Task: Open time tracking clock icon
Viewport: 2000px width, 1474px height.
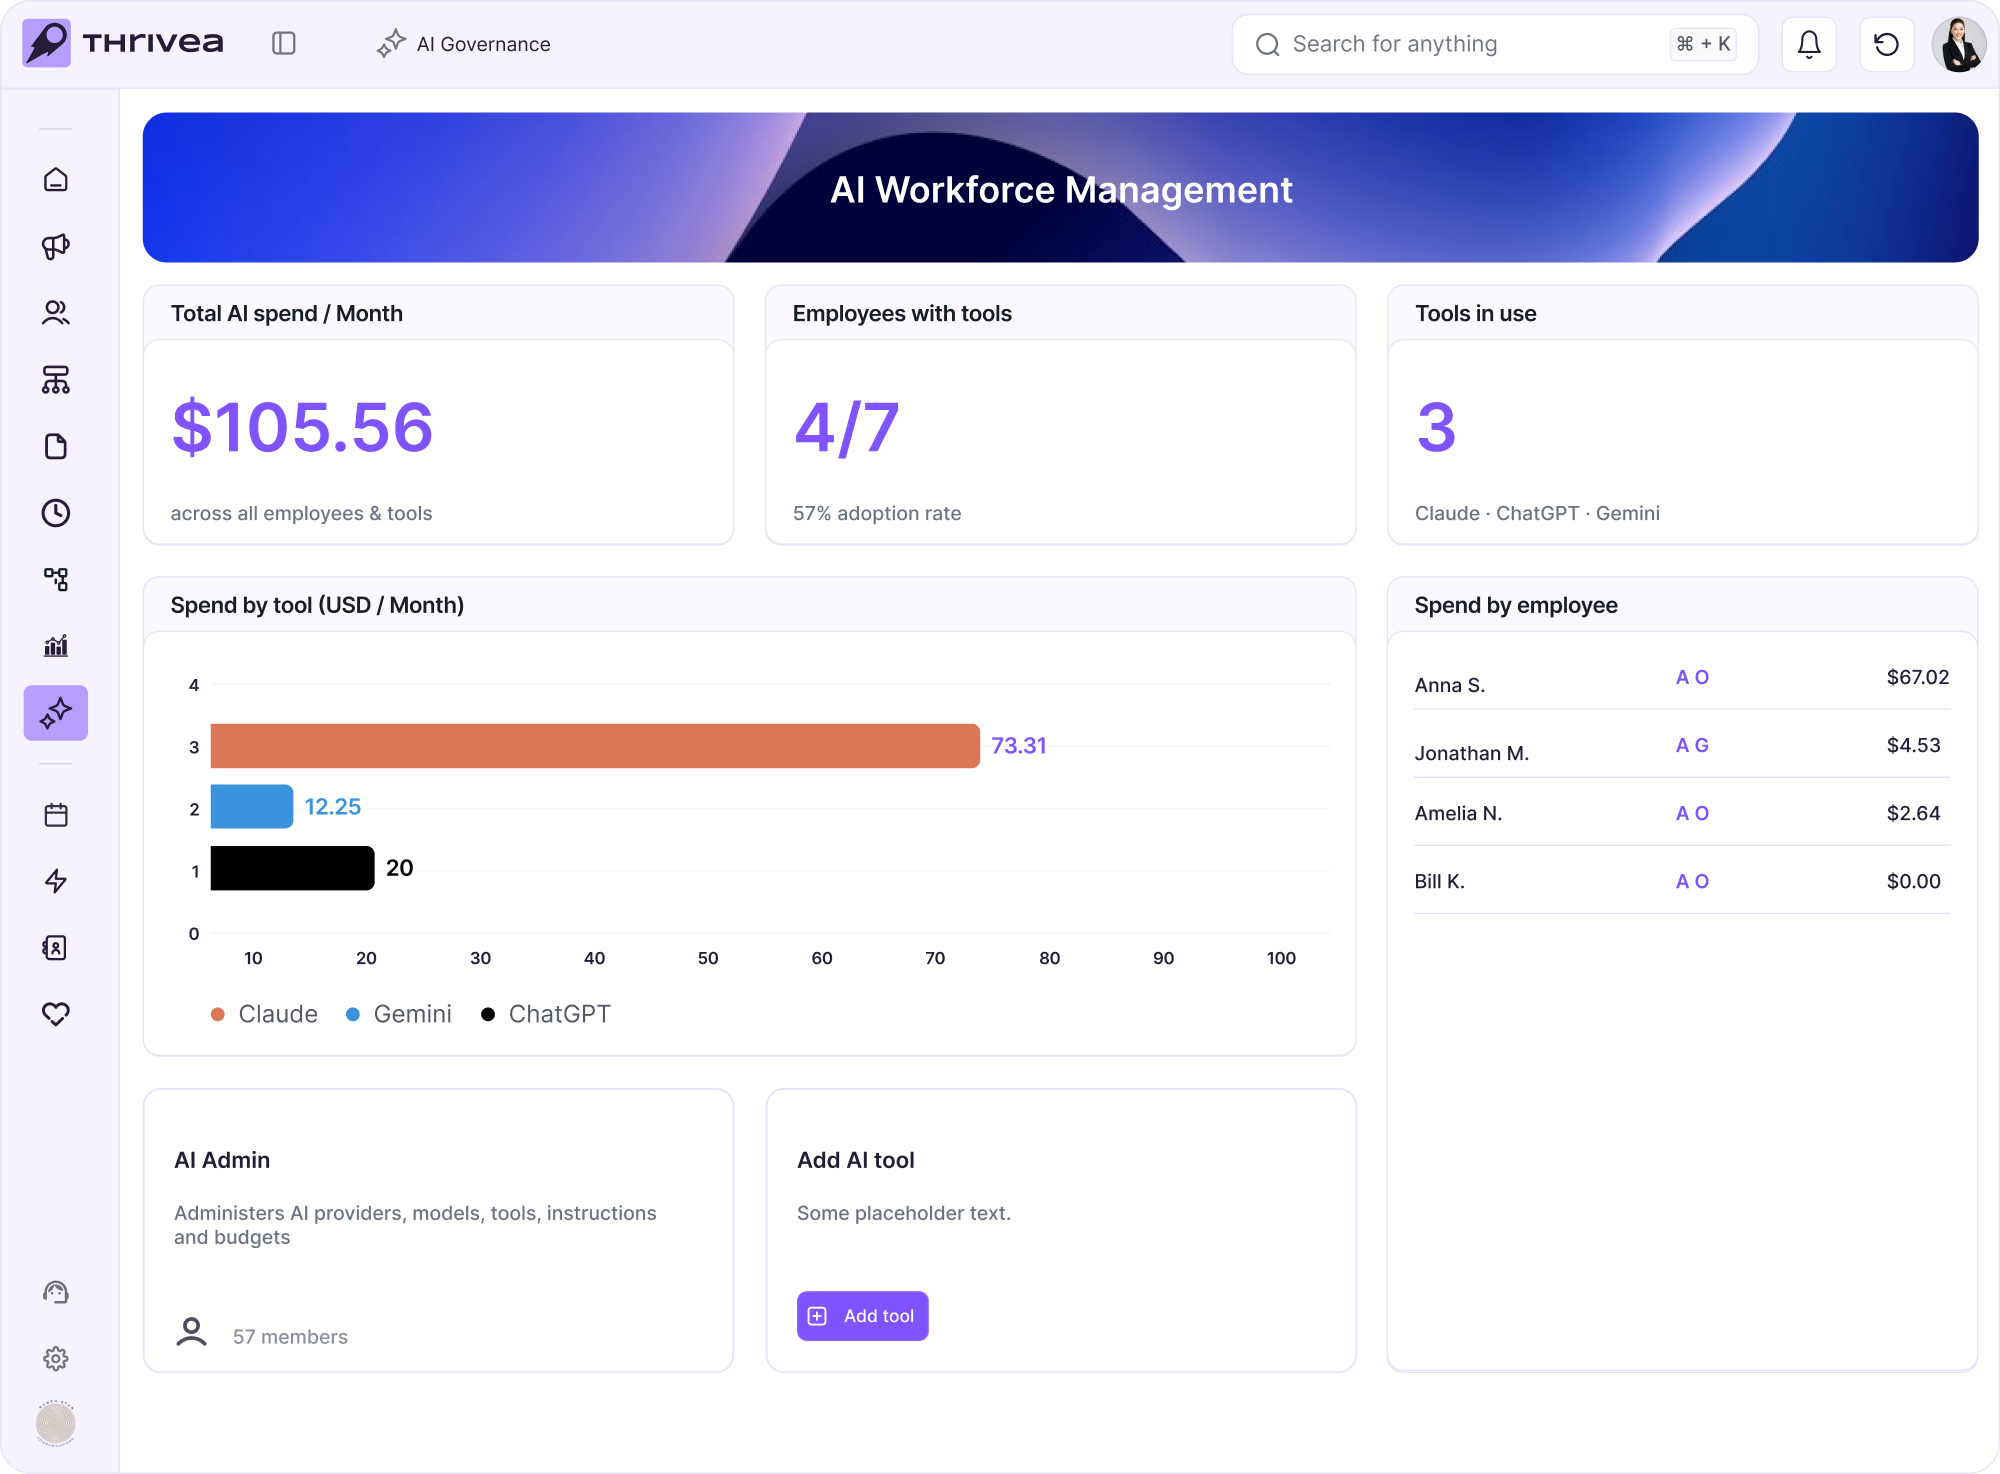Action: tap(56, 513)
